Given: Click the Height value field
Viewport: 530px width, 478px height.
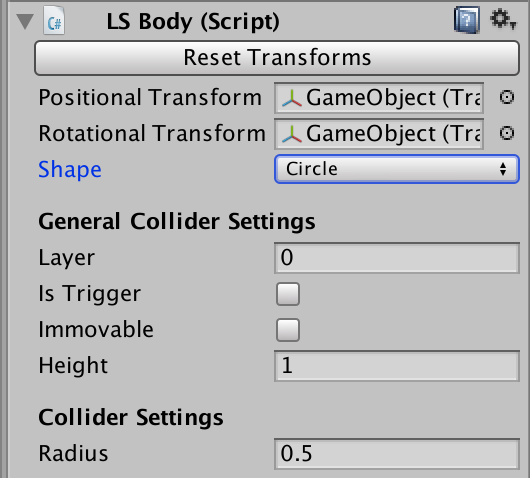Looking at the screenshot, I should [x=396, y=366].
